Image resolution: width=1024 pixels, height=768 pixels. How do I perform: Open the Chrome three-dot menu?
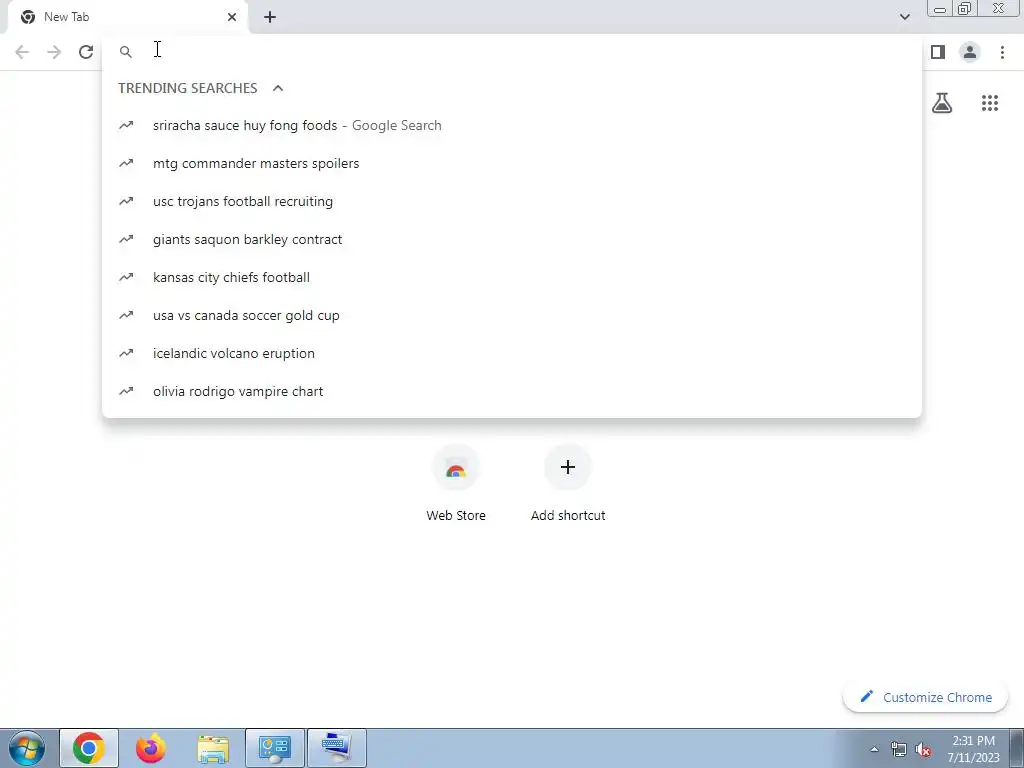1002,52
